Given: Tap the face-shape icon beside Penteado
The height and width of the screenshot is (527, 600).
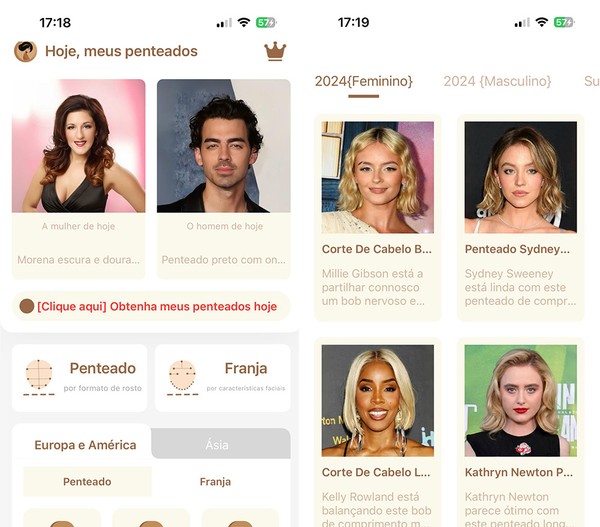Looking at the screenshot, I should pos(39,377).
